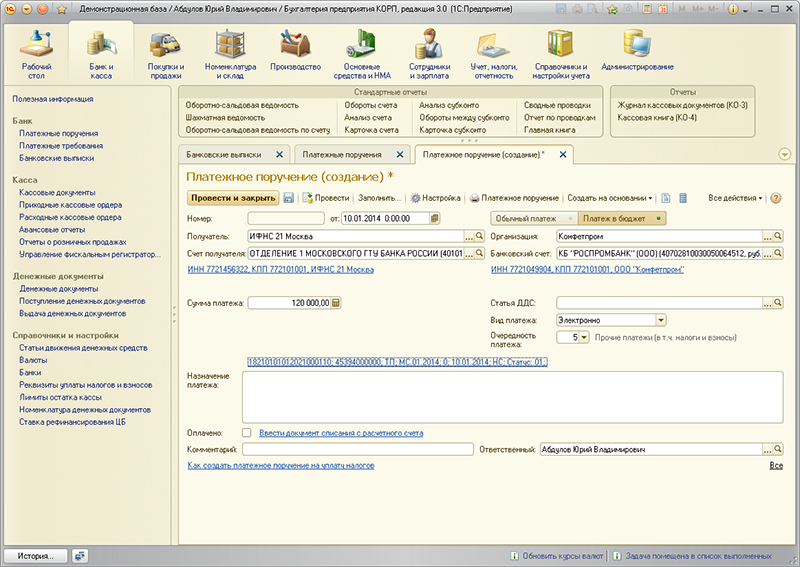Viewport: 800px width, 567px height.
Task: Open ИНН 7721456322 recipient details link
Action: 281,269
